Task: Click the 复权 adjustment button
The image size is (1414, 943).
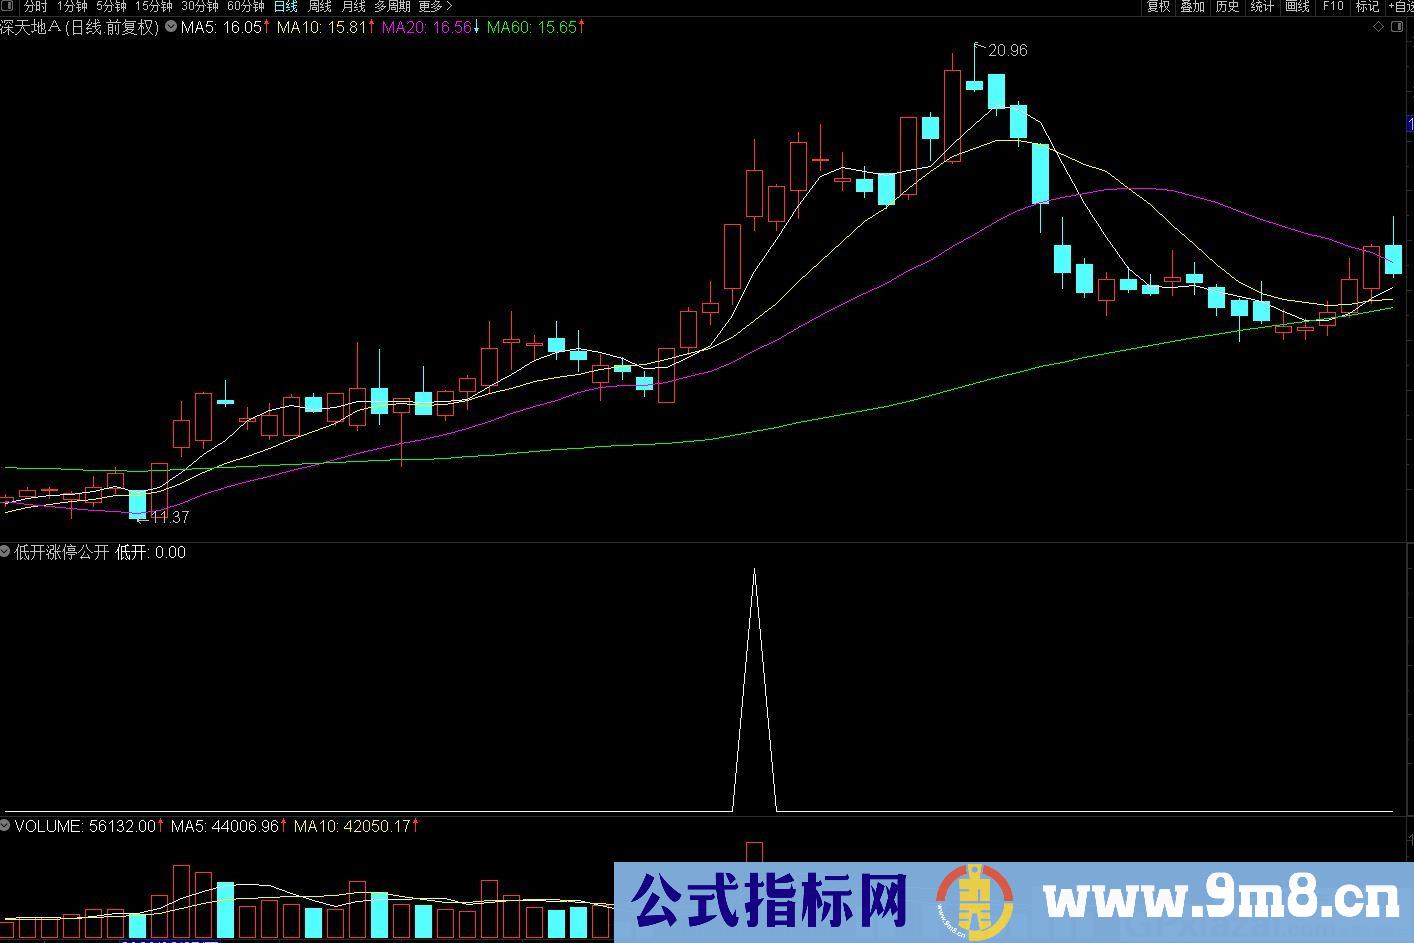Action: pos(1158,6)
